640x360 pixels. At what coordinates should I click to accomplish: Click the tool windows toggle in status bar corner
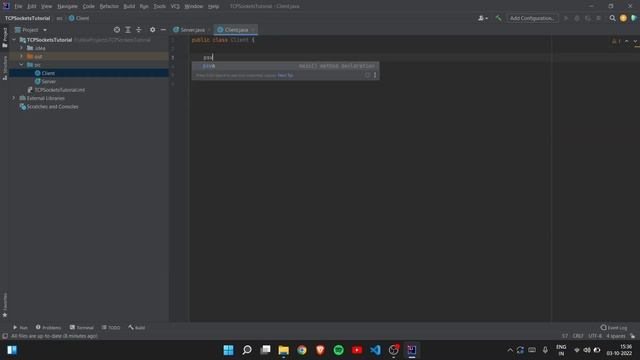tap(5, 336)
